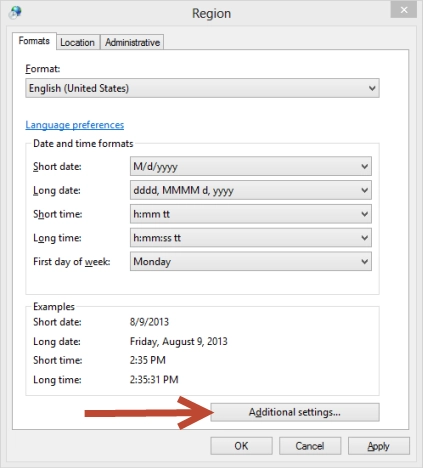Viewport: 423px width, 468px height.
Task: Select the example text Friday, August 9, 2013
Action: [x=179, y=341]
